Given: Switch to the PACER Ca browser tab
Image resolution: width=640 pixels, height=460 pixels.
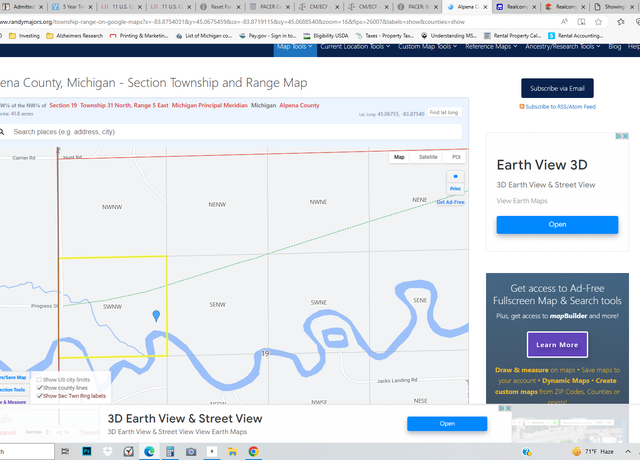Looking at the screenshot, I should (269, 7).
